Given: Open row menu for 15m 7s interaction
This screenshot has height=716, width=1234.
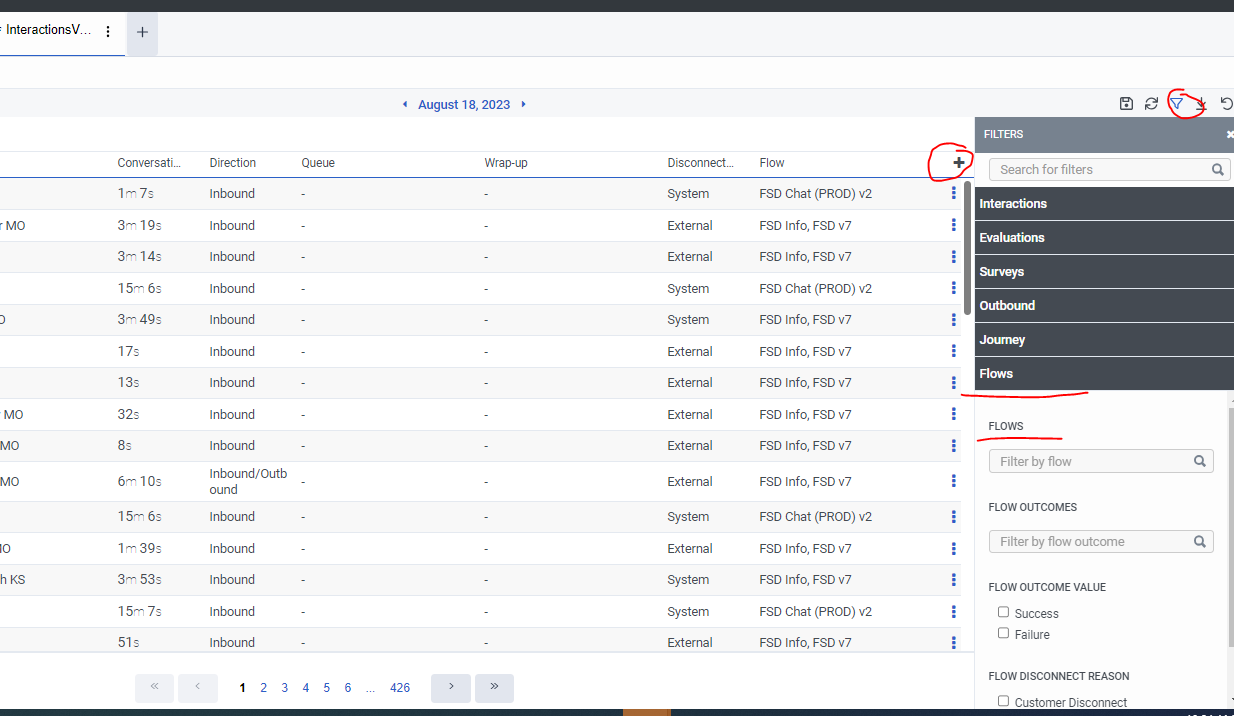Looking at the screenshot, I should 954,612.
